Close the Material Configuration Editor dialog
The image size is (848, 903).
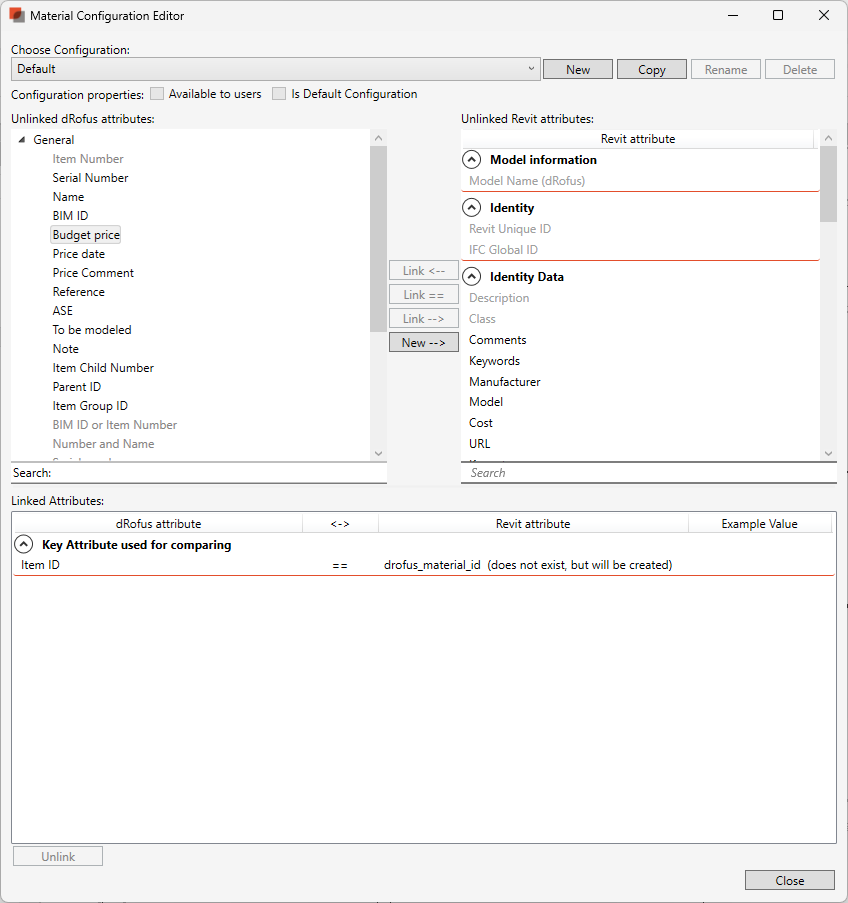point(789,880)
